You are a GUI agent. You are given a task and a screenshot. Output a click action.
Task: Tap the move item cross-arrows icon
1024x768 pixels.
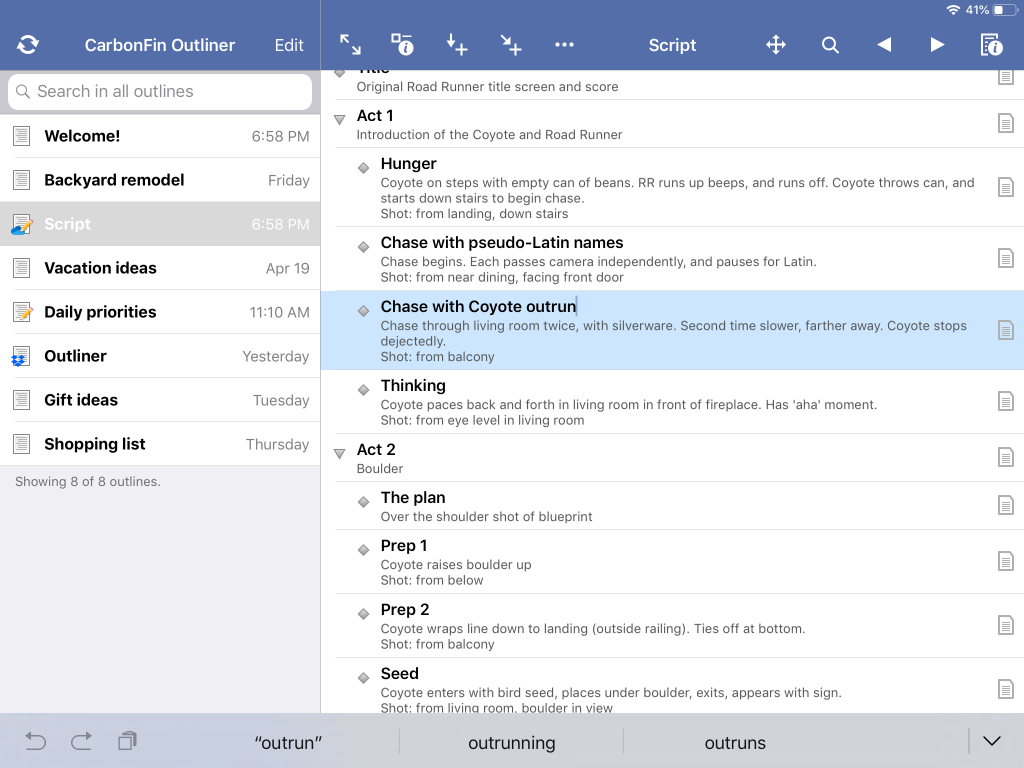click(776, 44)
